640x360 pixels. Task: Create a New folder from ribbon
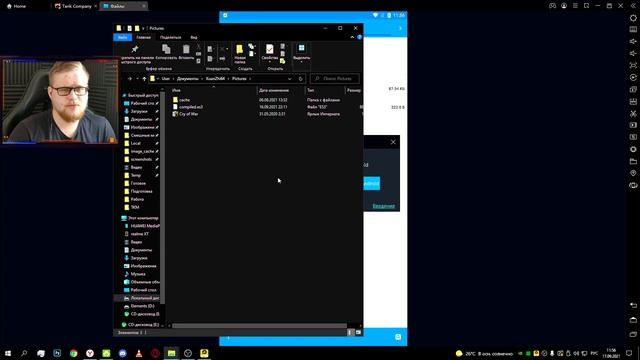click(x=240, y=53)
